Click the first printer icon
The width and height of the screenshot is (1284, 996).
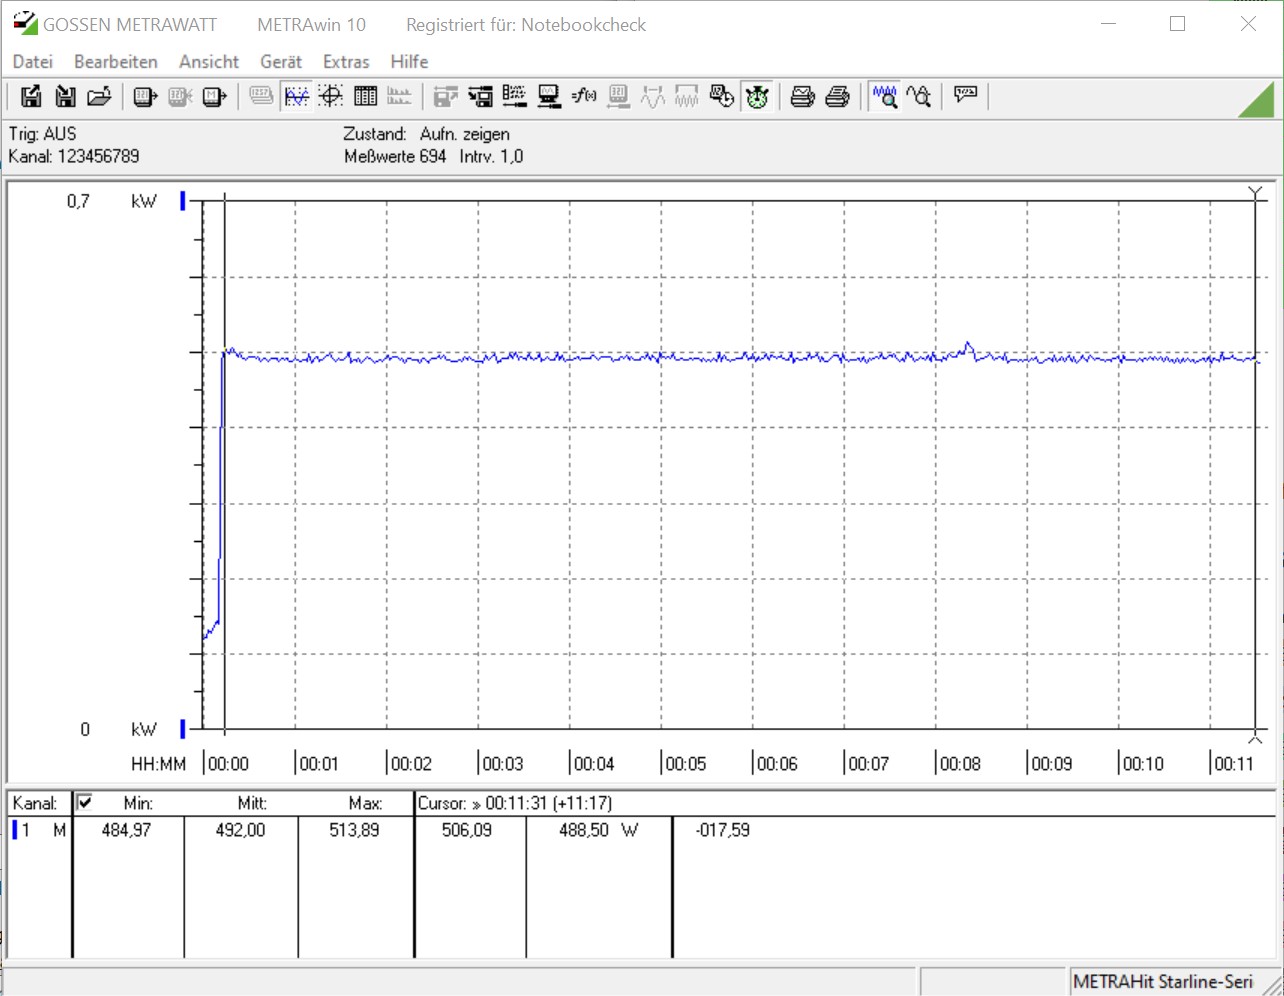coord(802,96)
